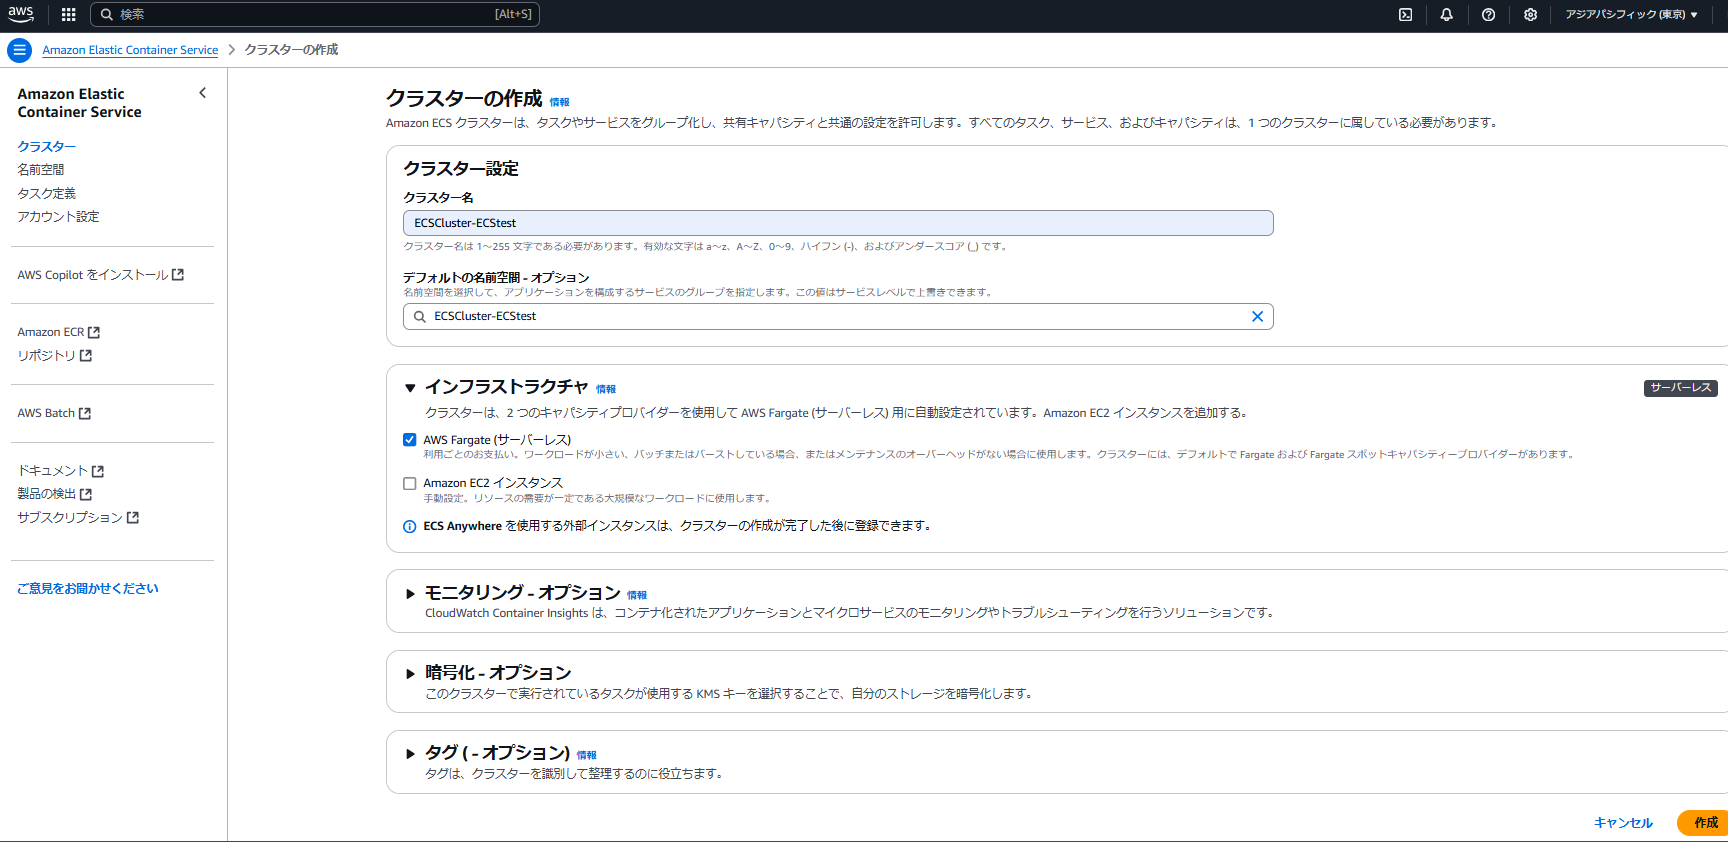Viewport: 1728px width, 842px height.
Task: Click the デフォルトの名前空間 search field
Action: coord(838,316)
